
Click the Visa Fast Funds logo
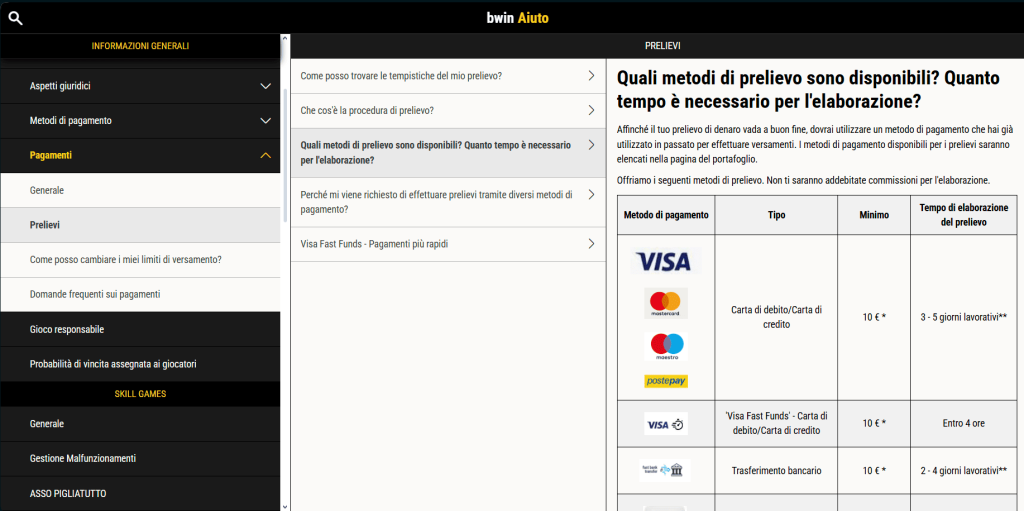665,424
